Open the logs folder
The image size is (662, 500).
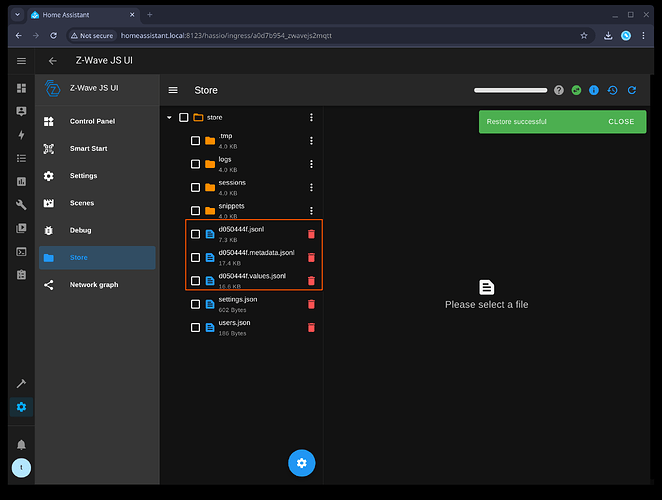pyautogui.click(x=225, y=159)
